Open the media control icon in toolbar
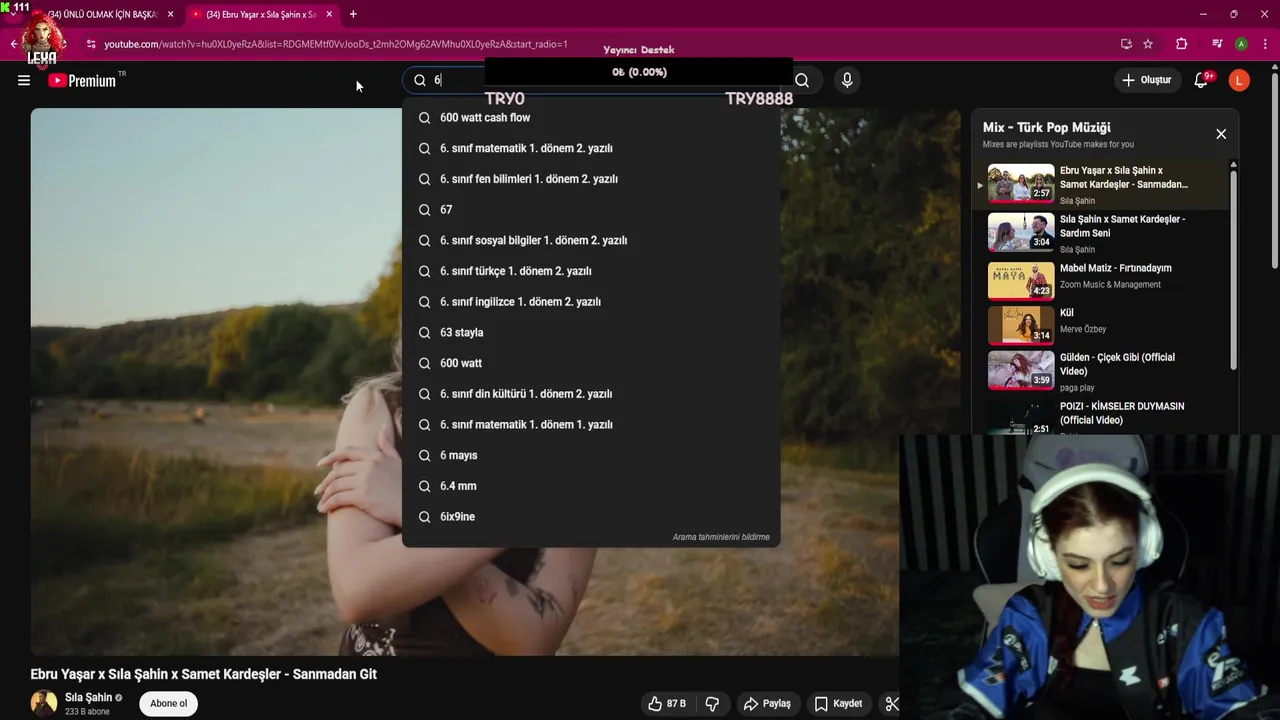 coord(1216,44)
